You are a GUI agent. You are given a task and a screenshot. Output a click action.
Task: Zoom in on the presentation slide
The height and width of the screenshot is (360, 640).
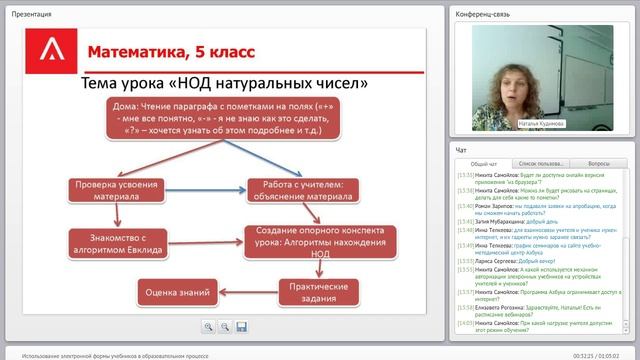click(209, 327)
